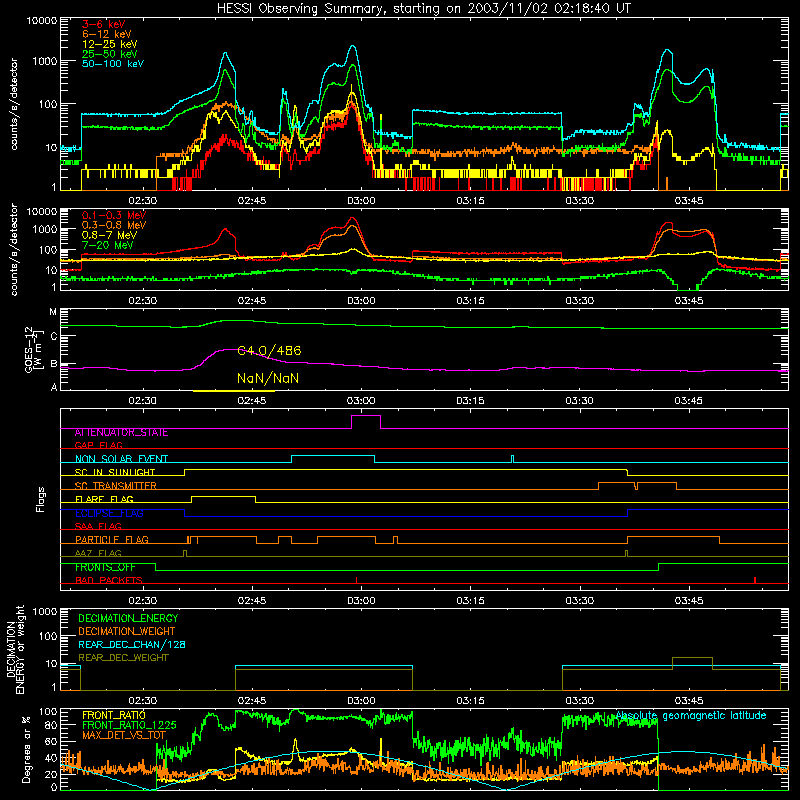Select the FRONTS_OFF flag label
The width and height of the screenshot is (800, 800).
105,567
